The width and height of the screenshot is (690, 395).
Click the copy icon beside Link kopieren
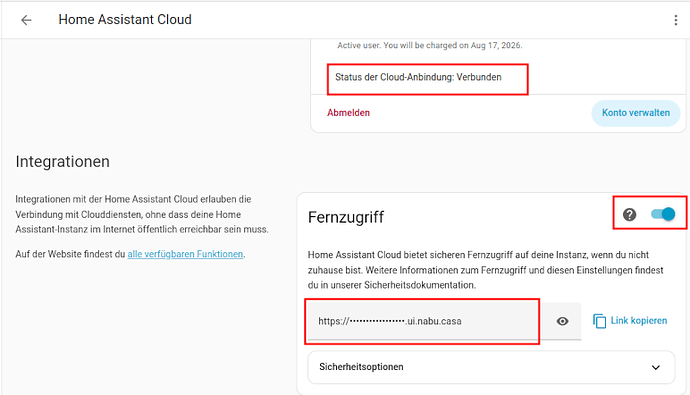(599, 321)
